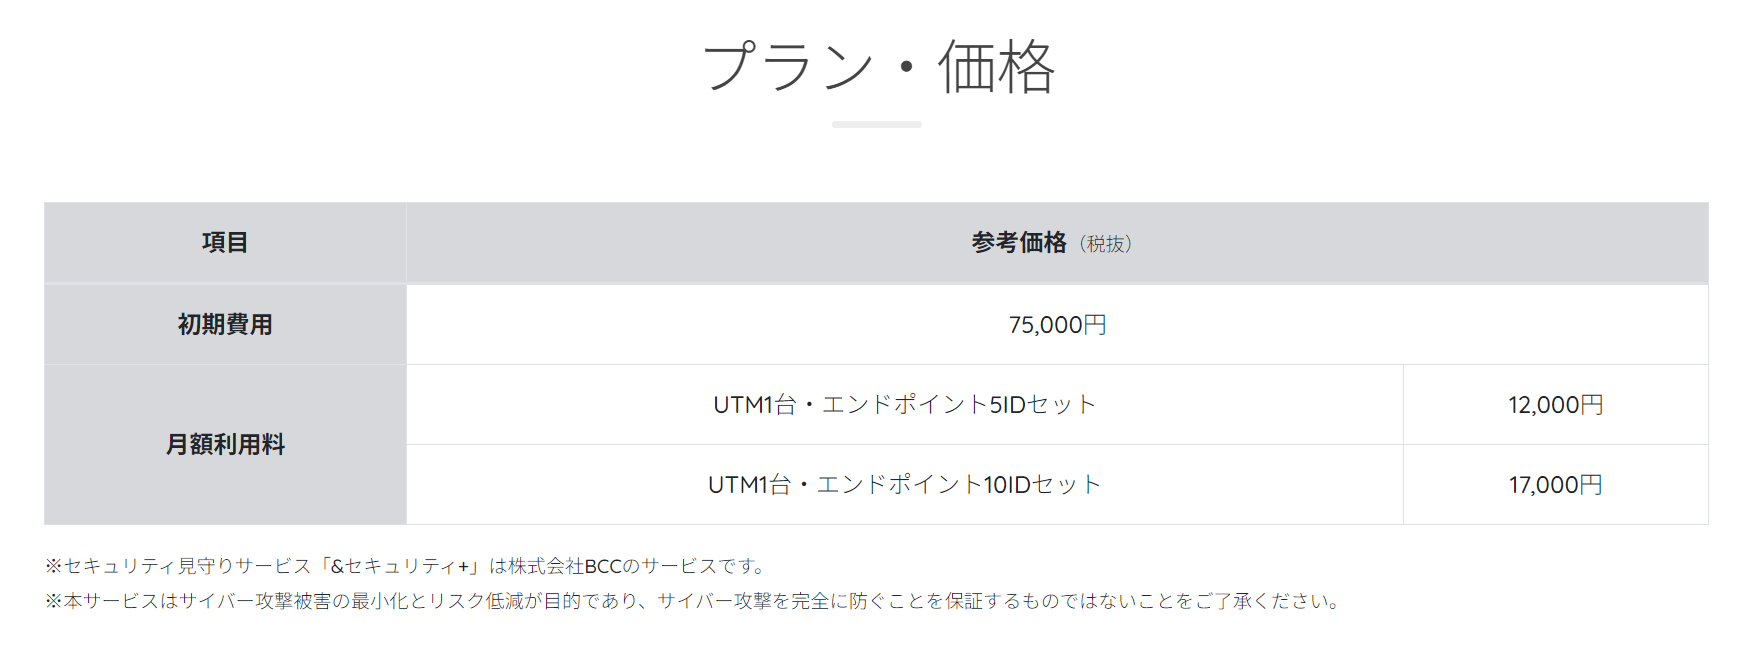The width and height of the screenshot is (1756, 655).
Task: Click the small （税抜） label
Action: [1107, 244]
